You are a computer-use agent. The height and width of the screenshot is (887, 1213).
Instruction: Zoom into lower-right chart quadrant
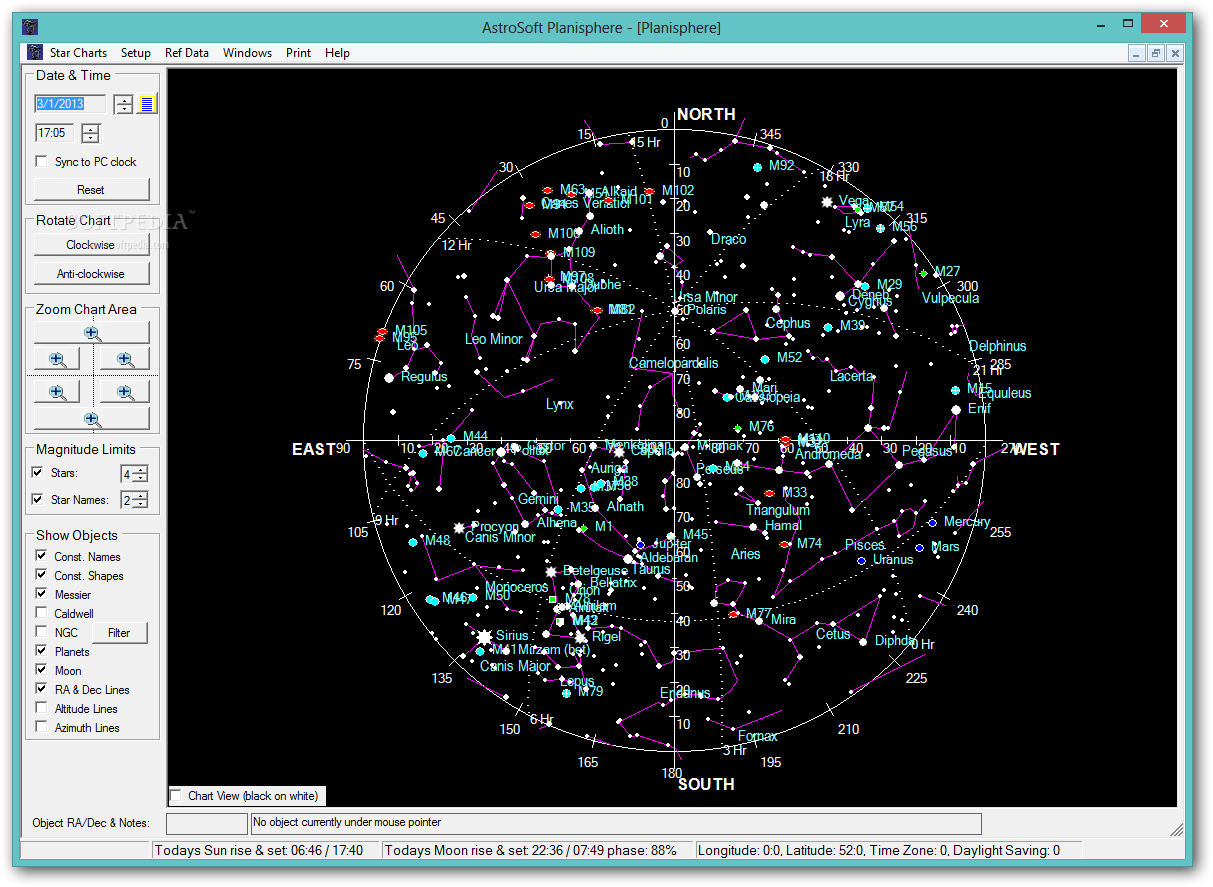(x=125, y=392)
